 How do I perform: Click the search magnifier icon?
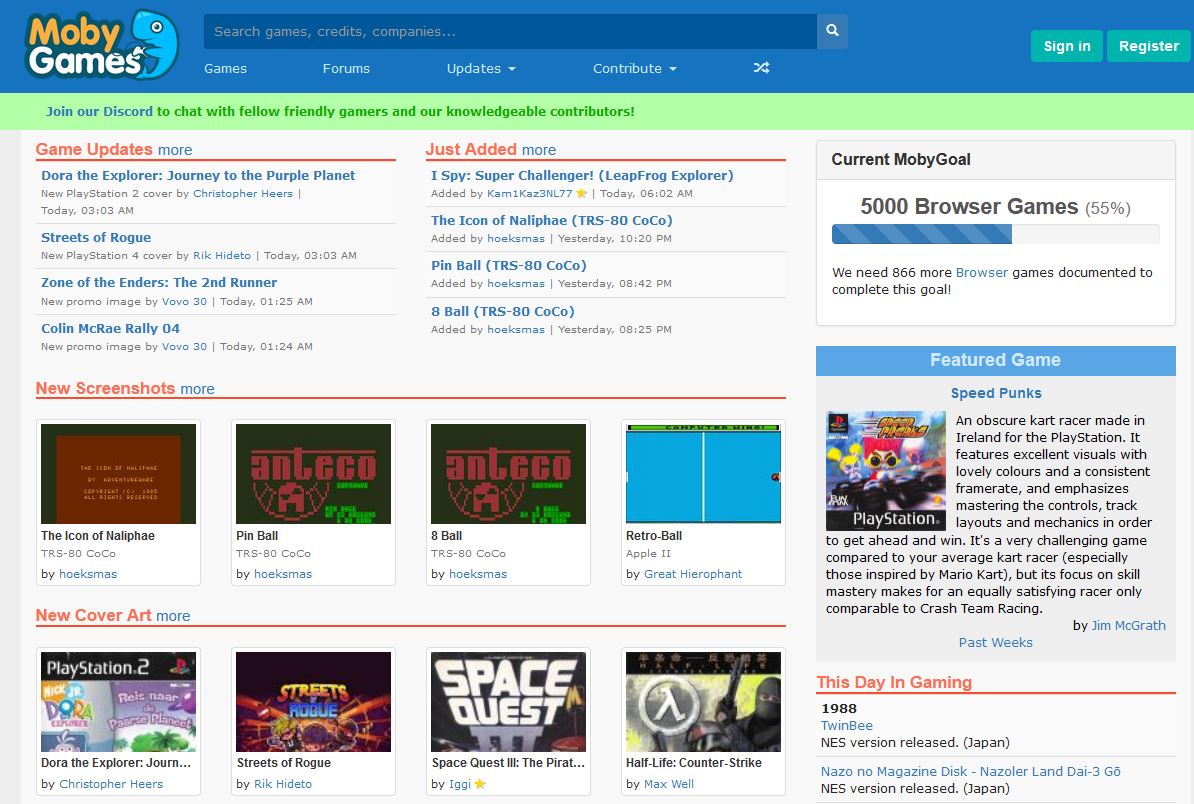click(x=832, y=31)
